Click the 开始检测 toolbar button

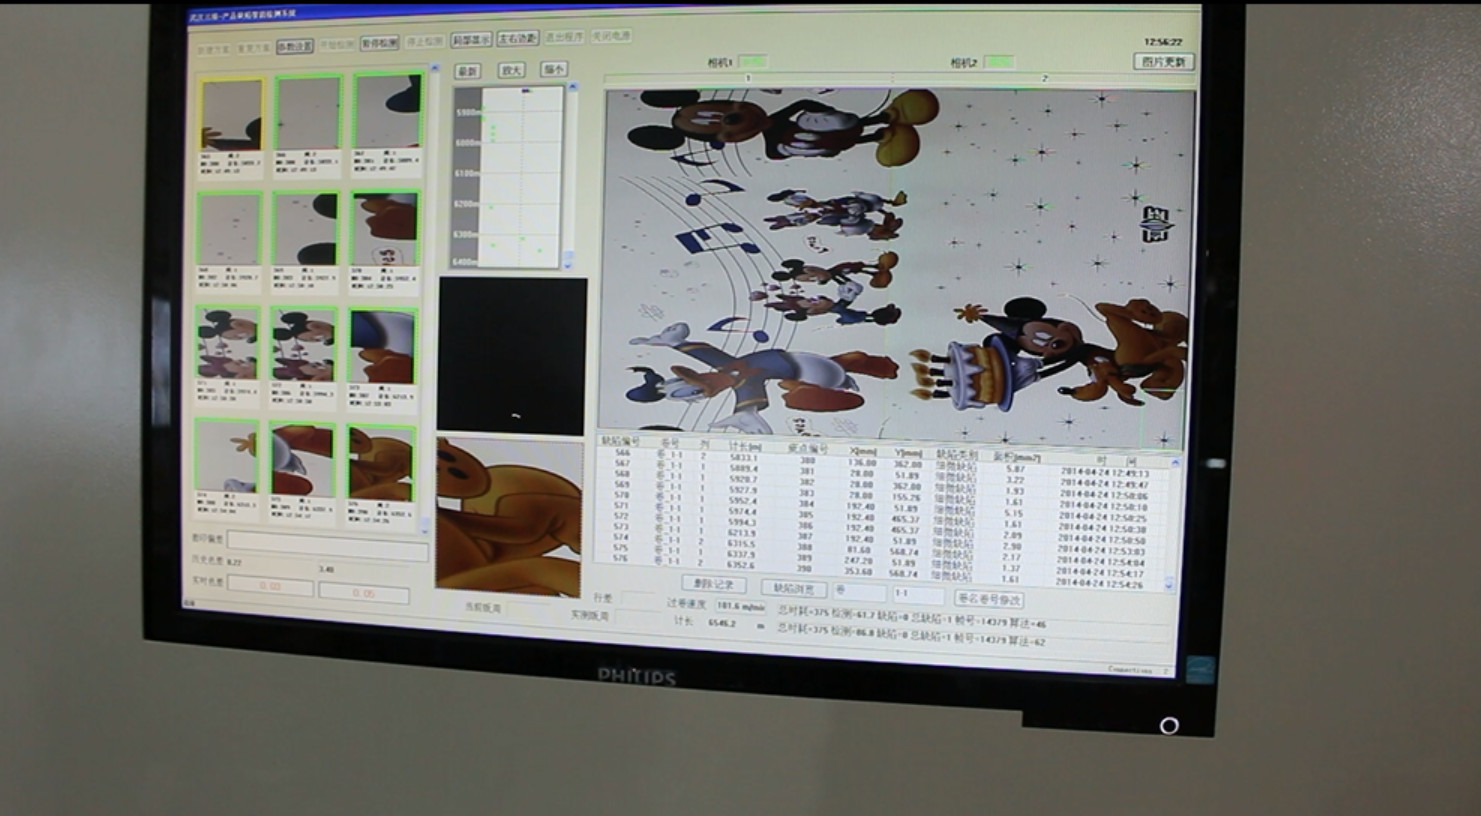[x=336, y=45]
